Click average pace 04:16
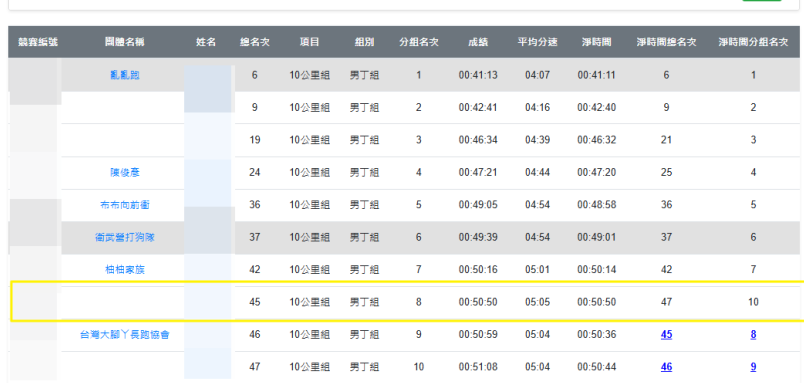The image size is (804, 383). (x=537, y=108)
